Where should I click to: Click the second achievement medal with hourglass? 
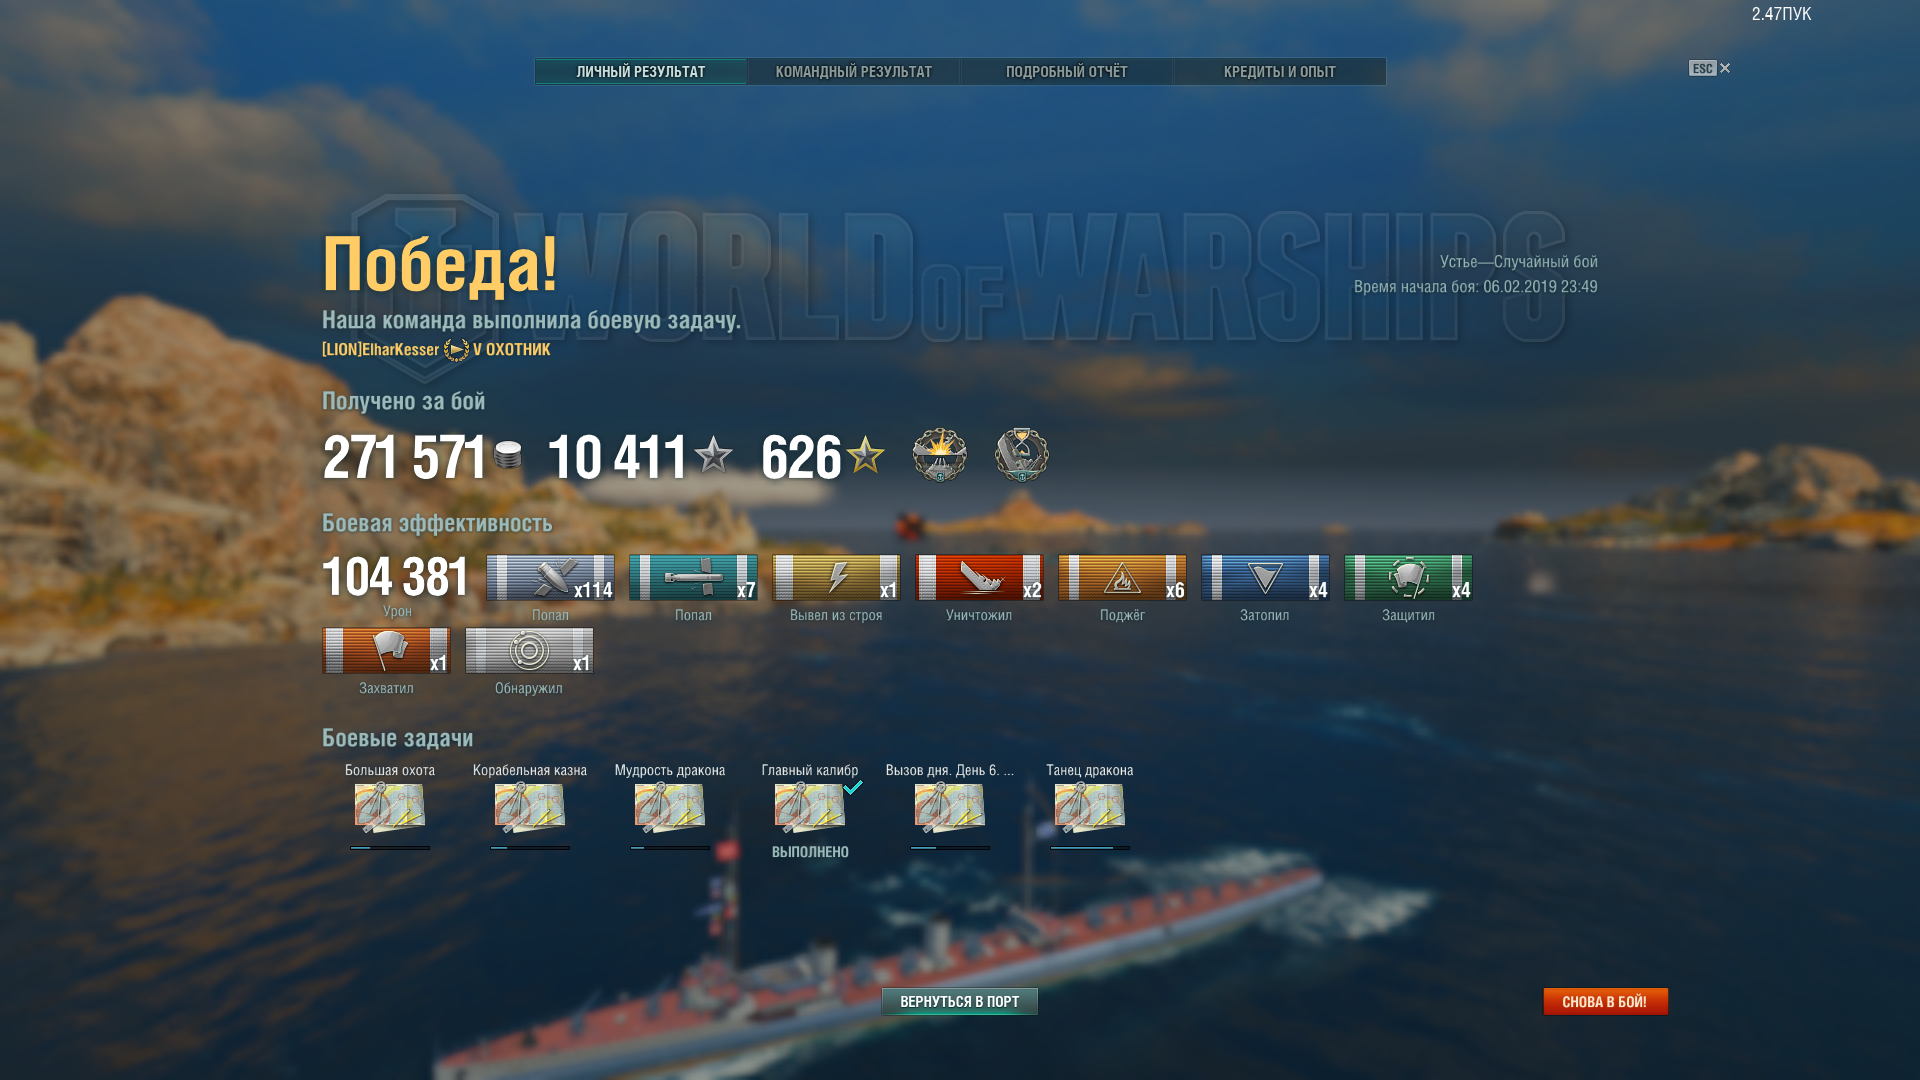[1021, 455]
